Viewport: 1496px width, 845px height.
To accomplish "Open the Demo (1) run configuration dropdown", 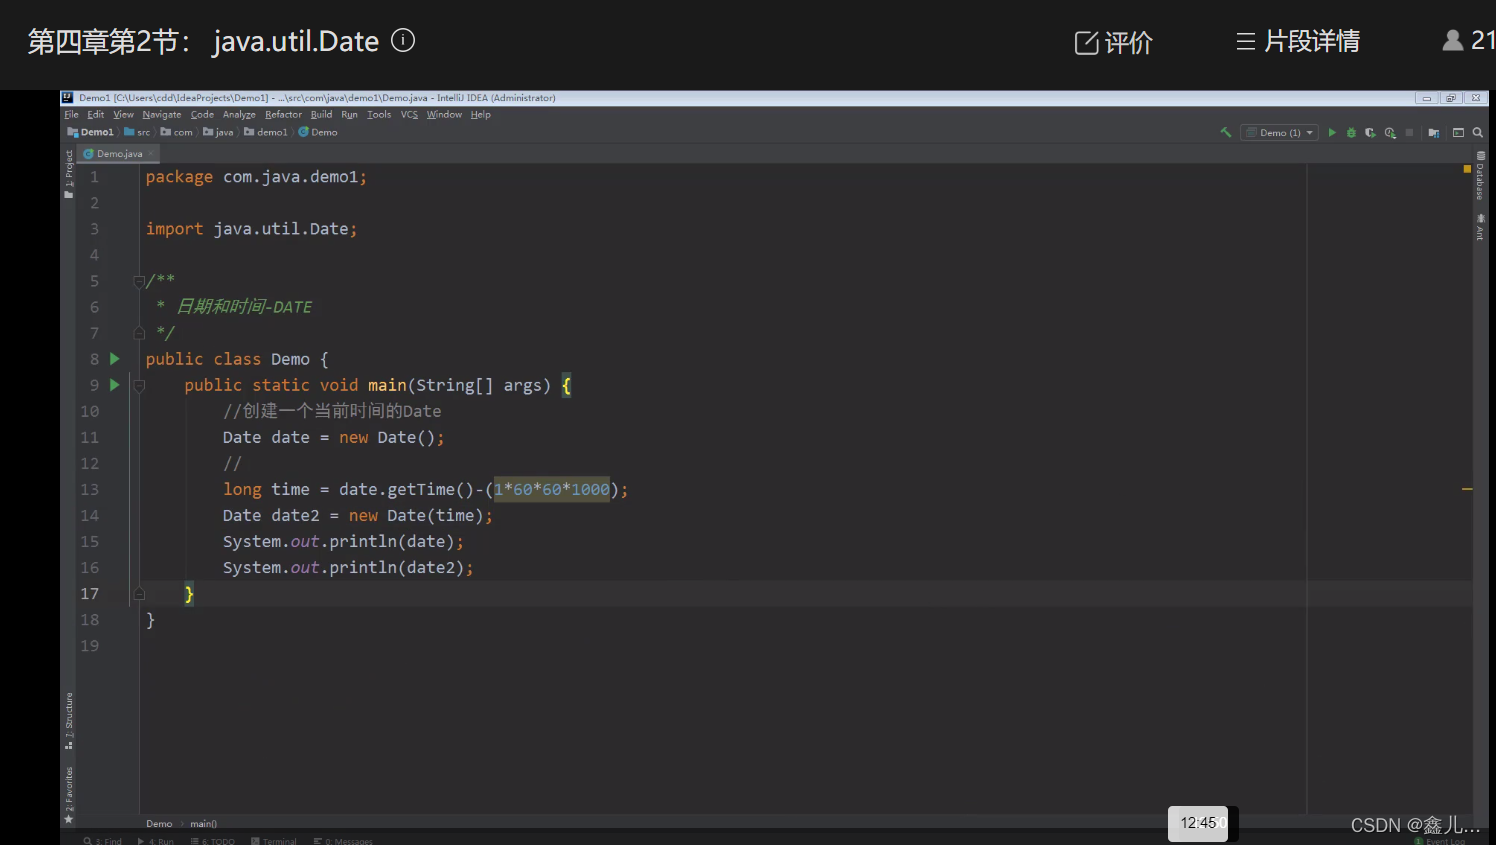I will (x=1280, y=132).
